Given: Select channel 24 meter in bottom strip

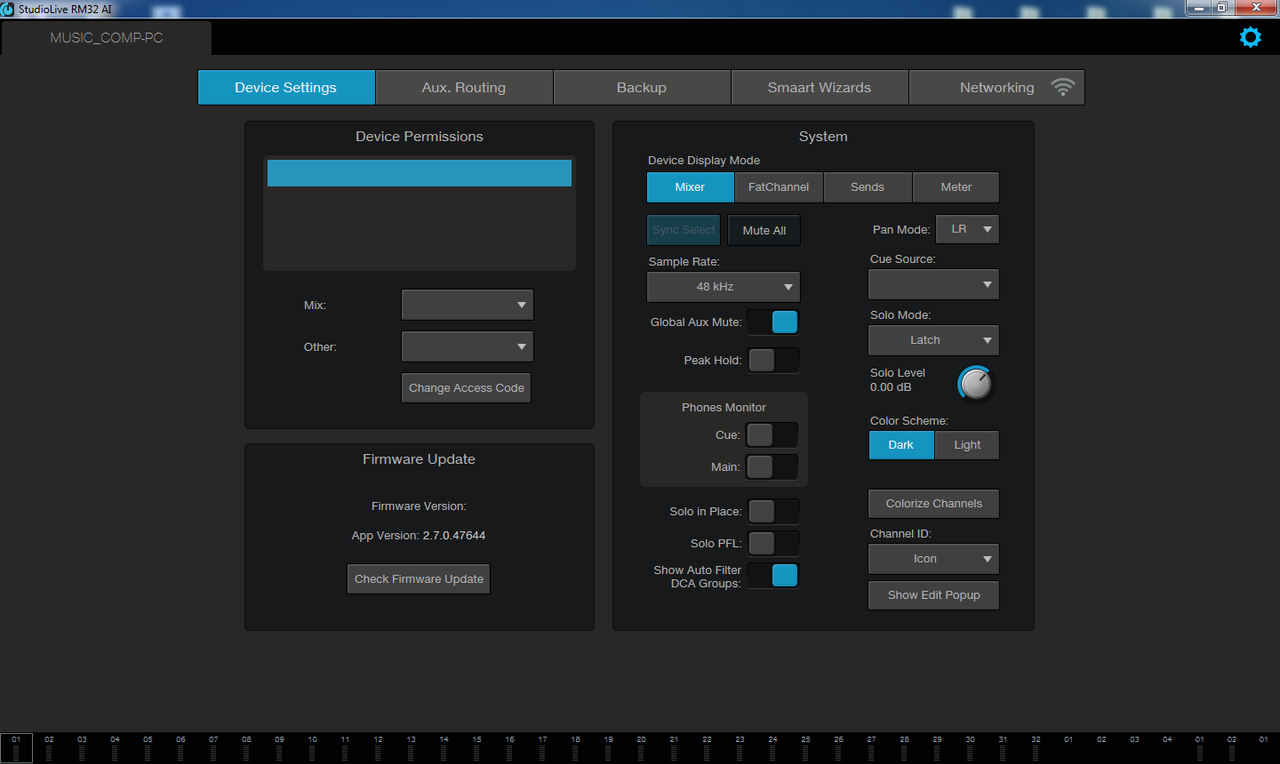Looking at the screenshot, I should click(773, 748).
